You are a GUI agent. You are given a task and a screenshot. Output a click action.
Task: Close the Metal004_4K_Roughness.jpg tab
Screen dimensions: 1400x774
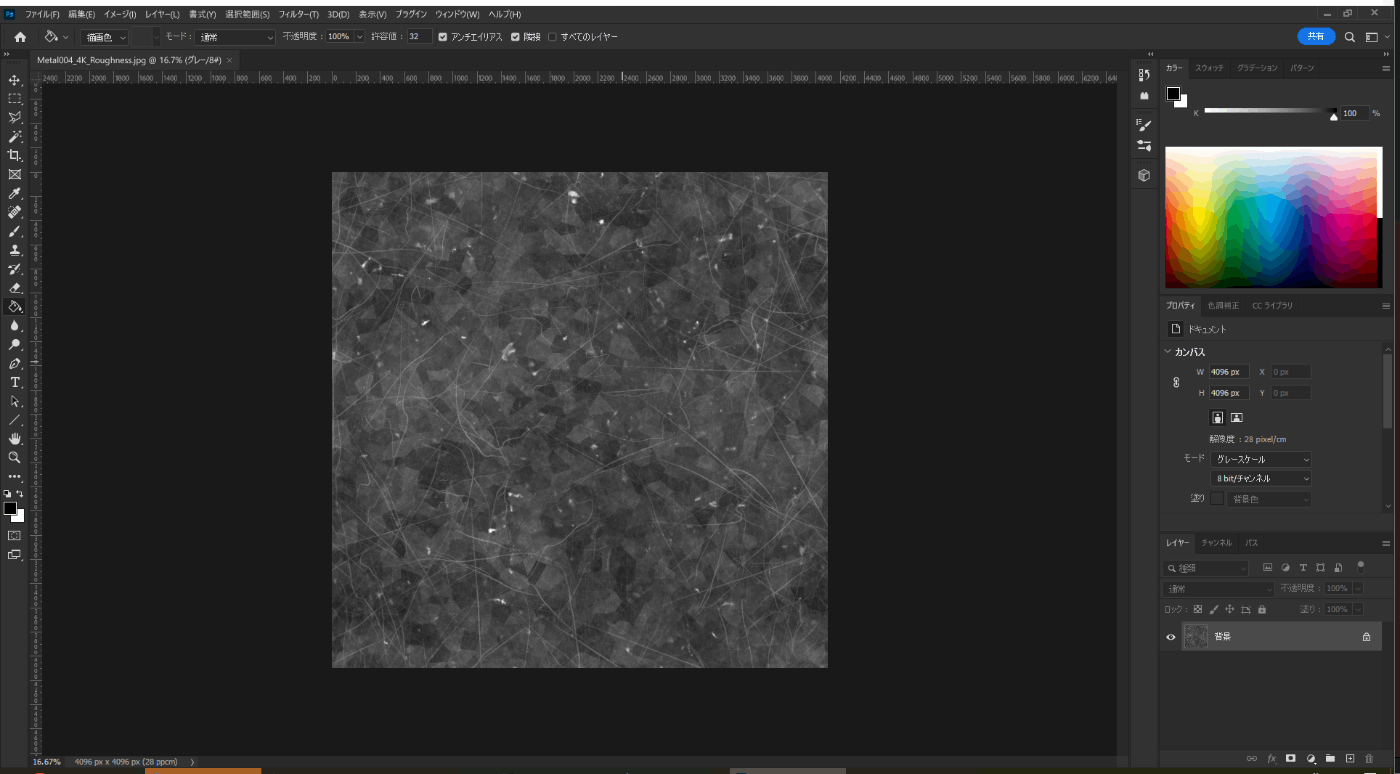229,60
